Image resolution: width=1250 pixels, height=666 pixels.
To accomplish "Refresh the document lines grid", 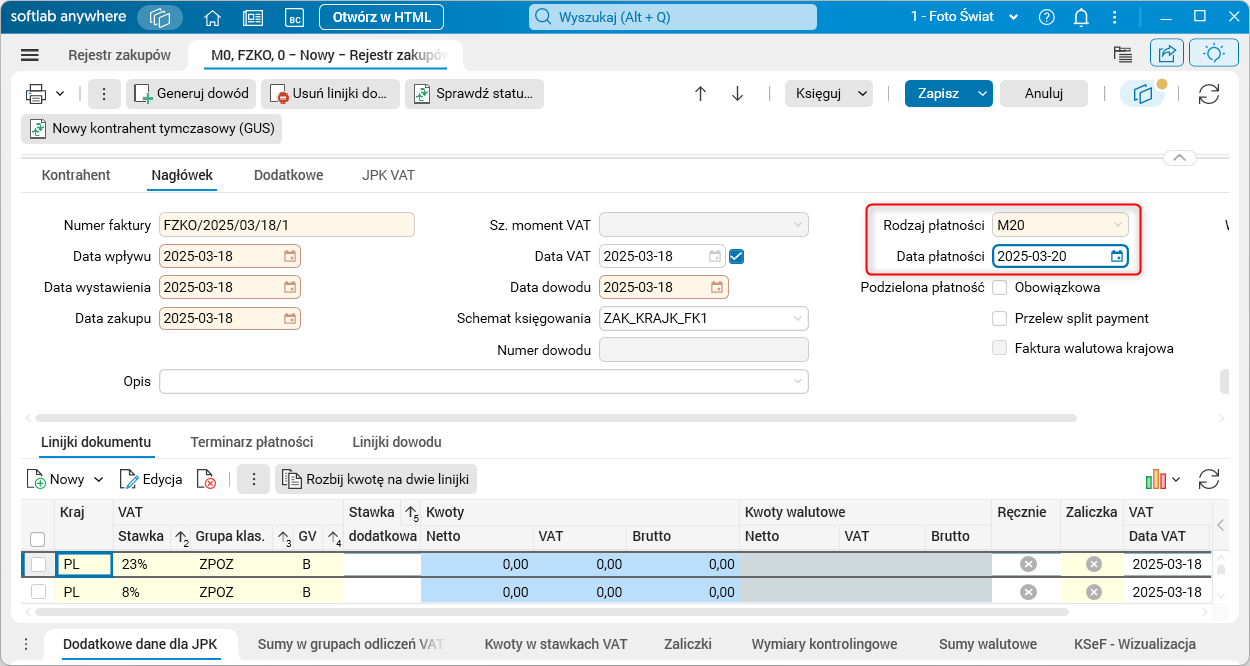I will pyautogui.click(x=1209, y=479).
